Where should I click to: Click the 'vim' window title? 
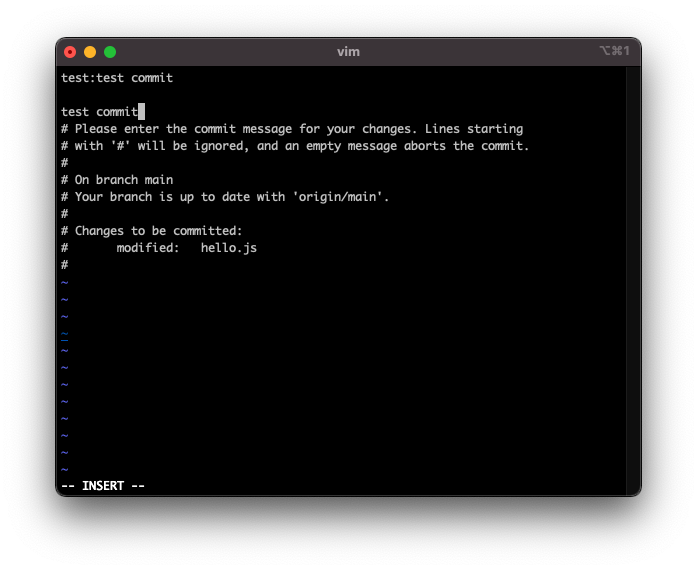(x=348, y=52)
